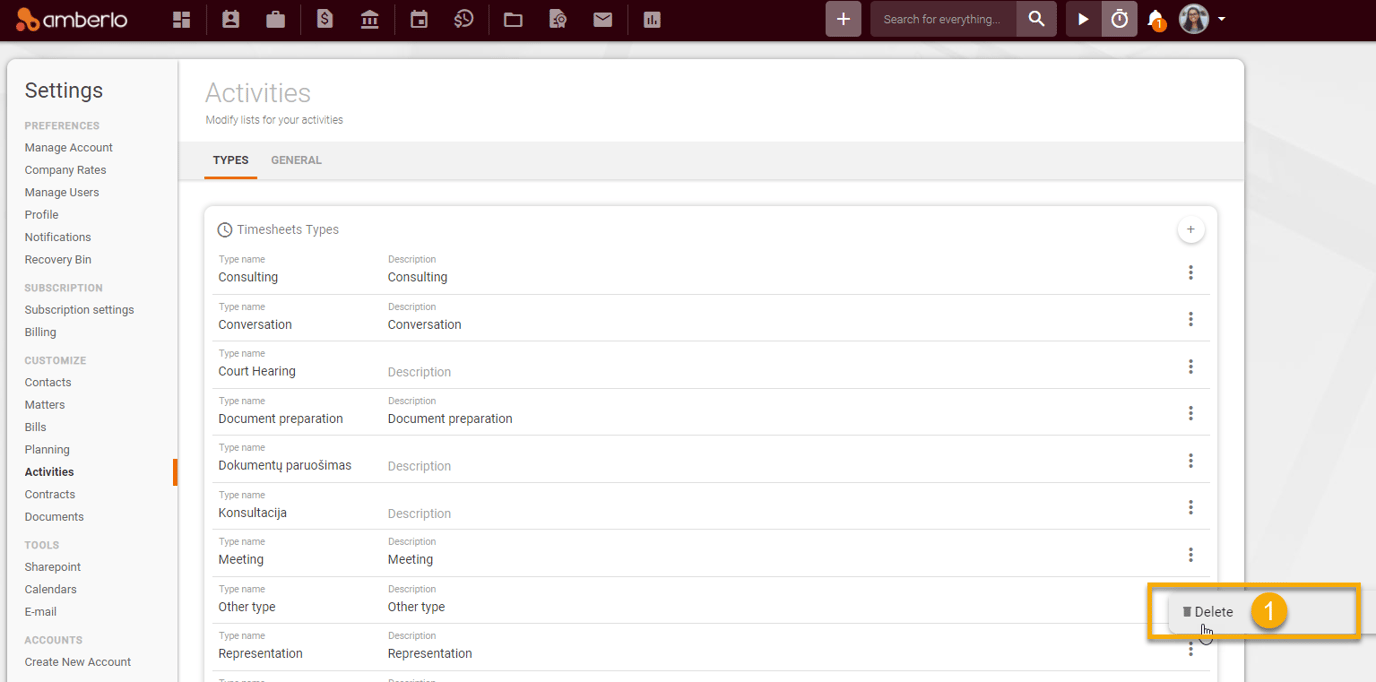Start the timer with the stopwatch icon
The width and height of the screenshot is (1376, 682).
pyautogui.click(x=1119, y=19)
